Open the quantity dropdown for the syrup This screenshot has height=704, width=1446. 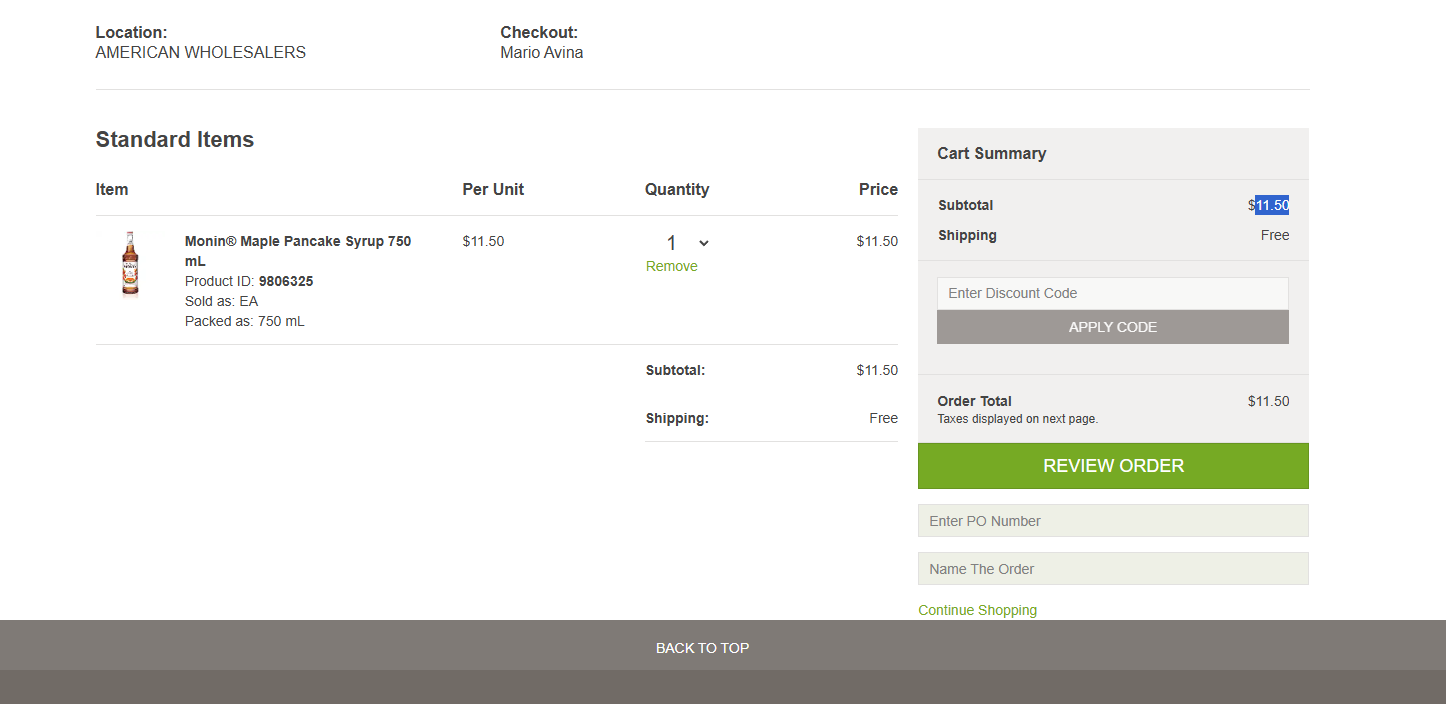[687, 243]
